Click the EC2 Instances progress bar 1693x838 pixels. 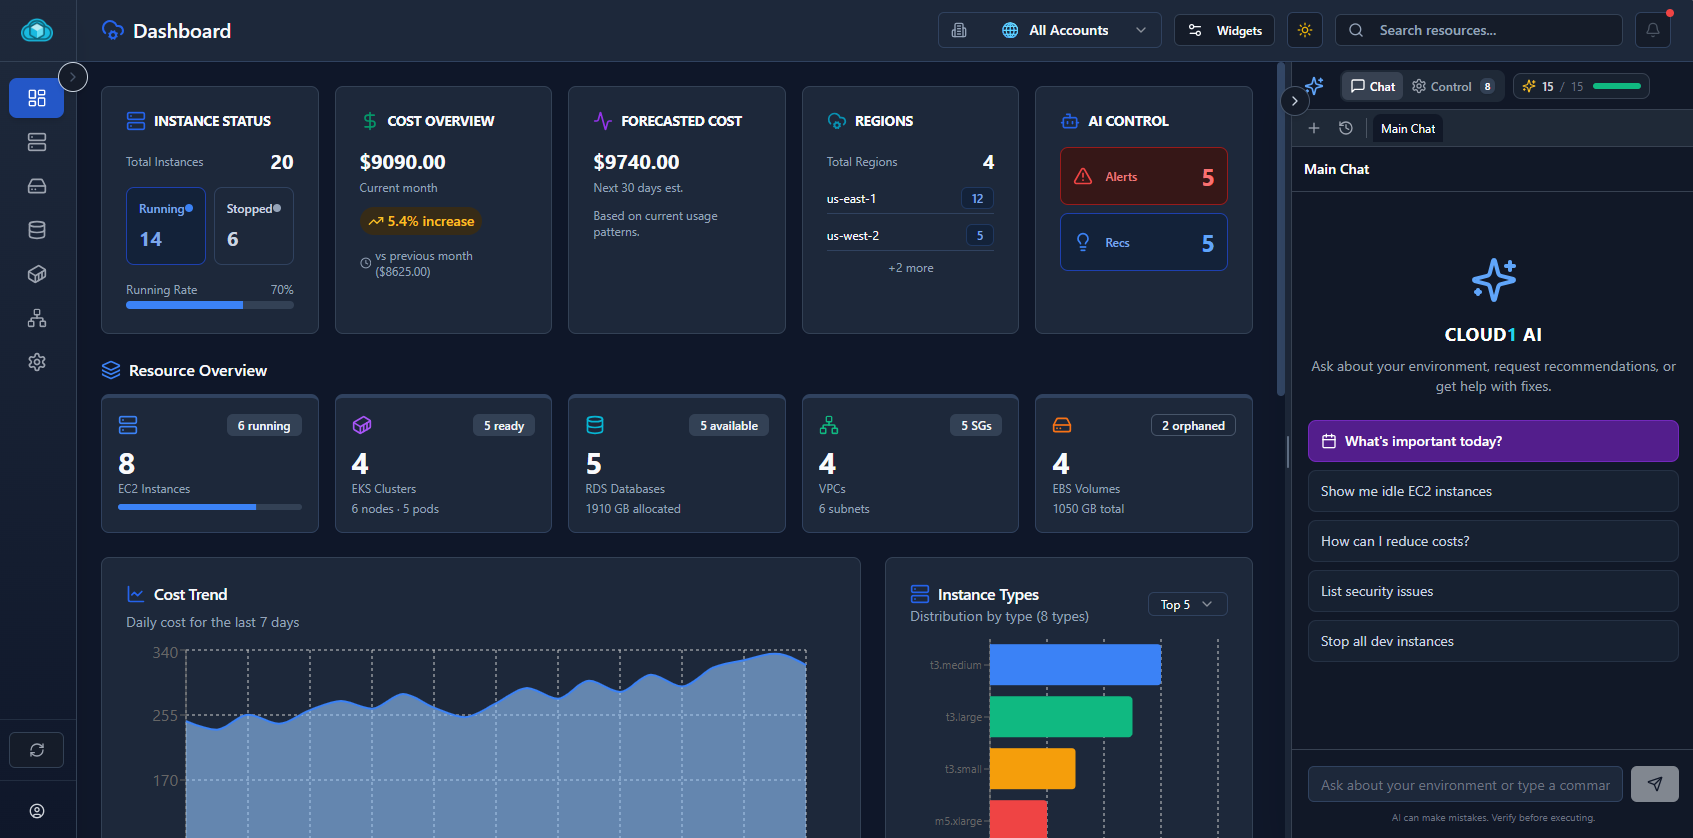tap(210, 507)
